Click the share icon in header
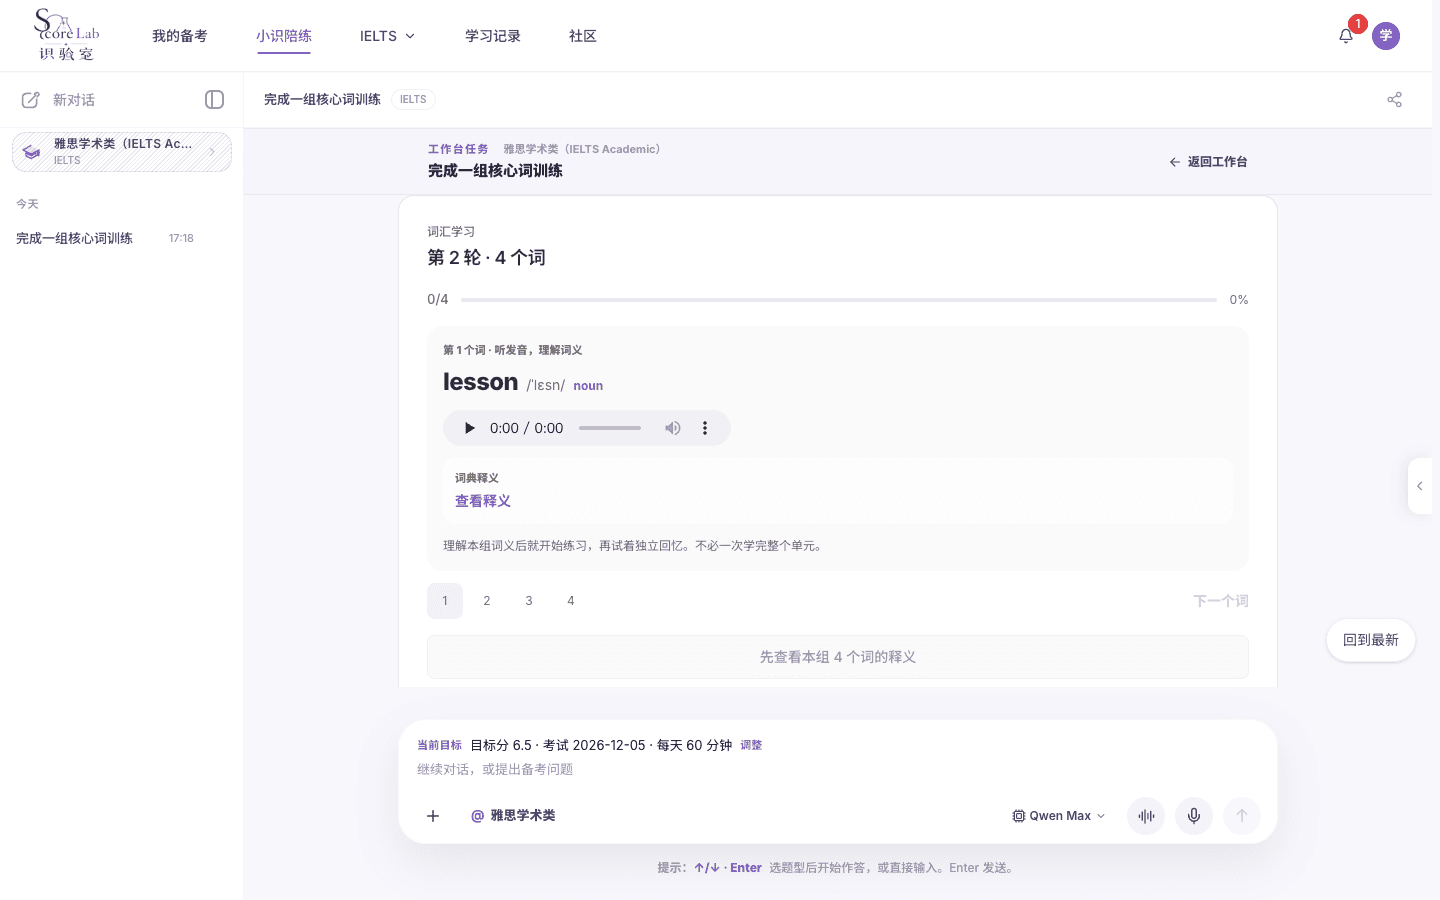This screenshot has height=900, width=1440. click(x=1395, y=99)
